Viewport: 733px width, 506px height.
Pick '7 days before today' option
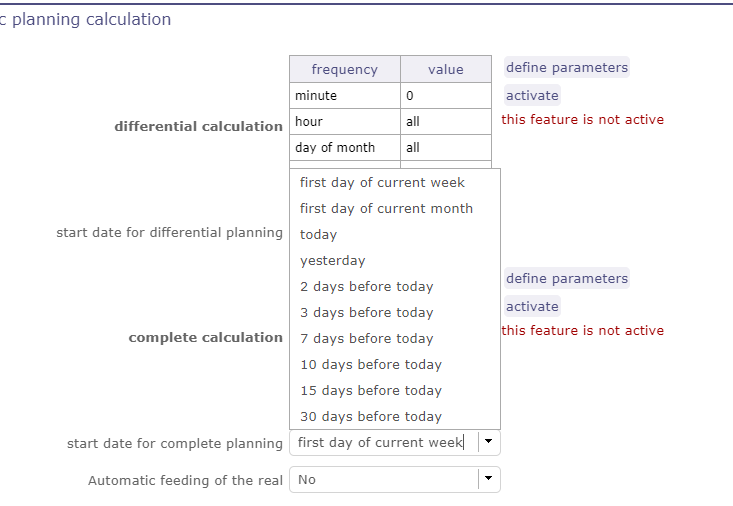tap(366, 339)
